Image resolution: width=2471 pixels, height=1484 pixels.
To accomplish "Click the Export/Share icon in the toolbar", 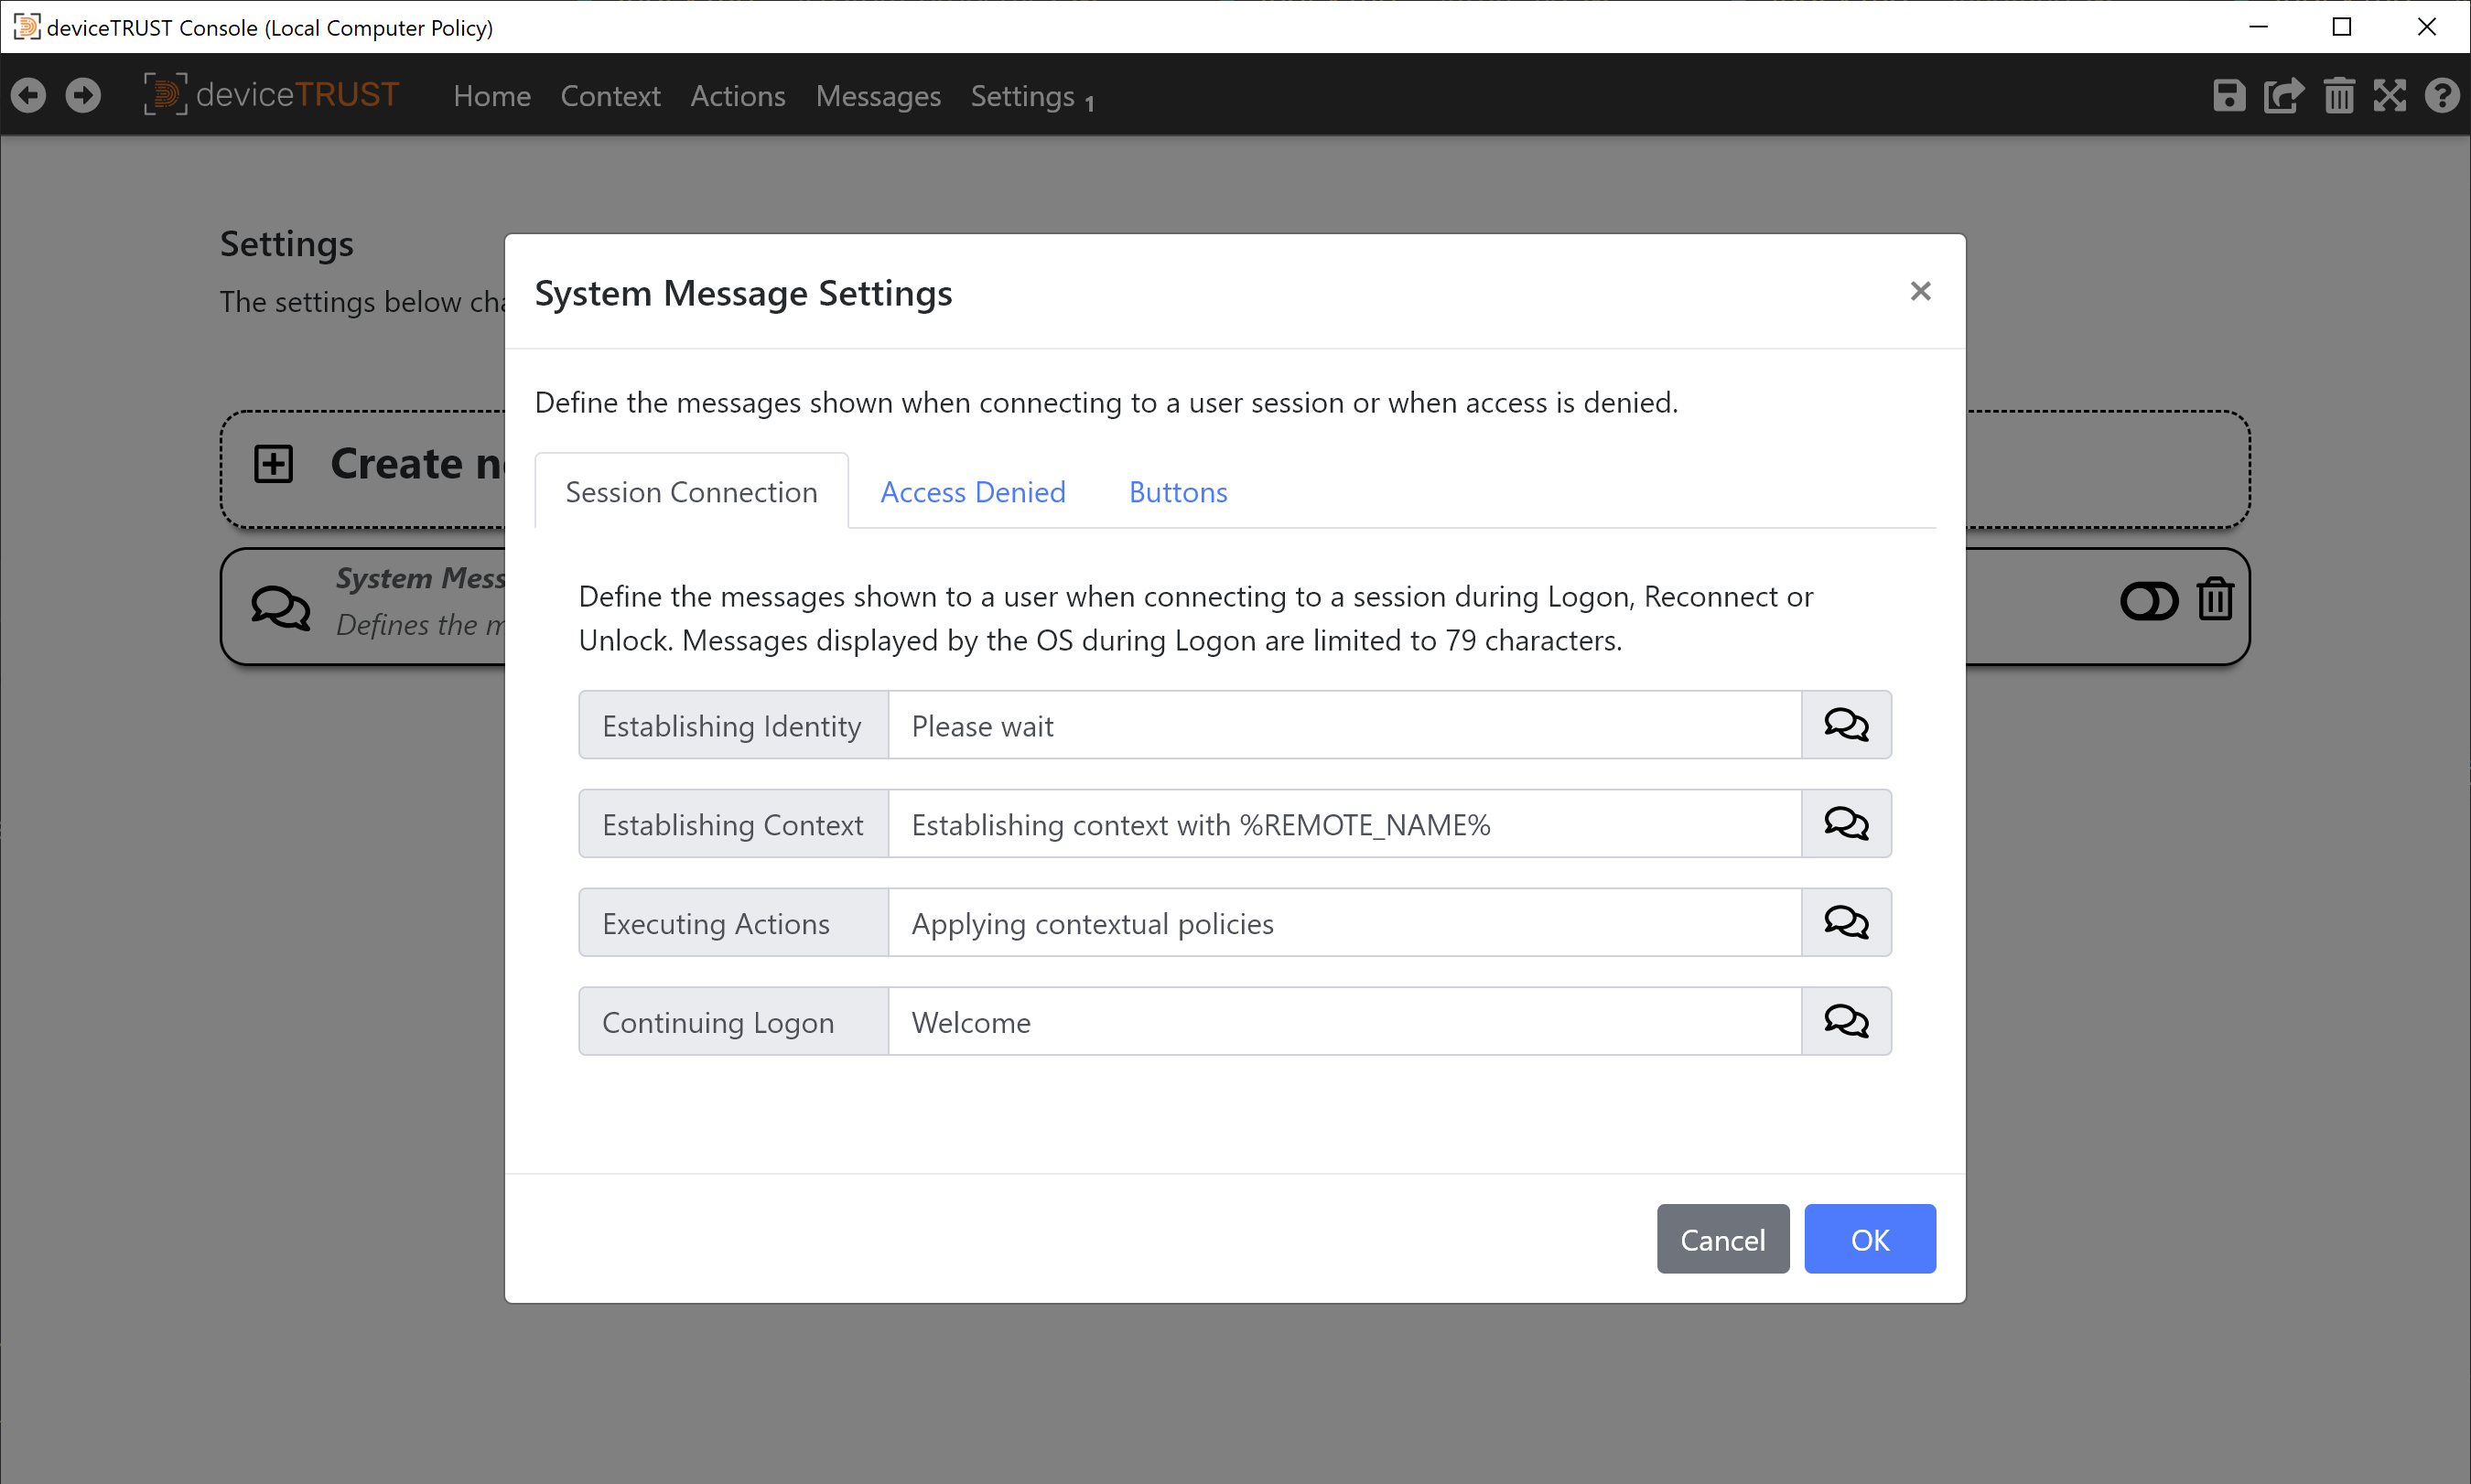I will click(2283, 95).
